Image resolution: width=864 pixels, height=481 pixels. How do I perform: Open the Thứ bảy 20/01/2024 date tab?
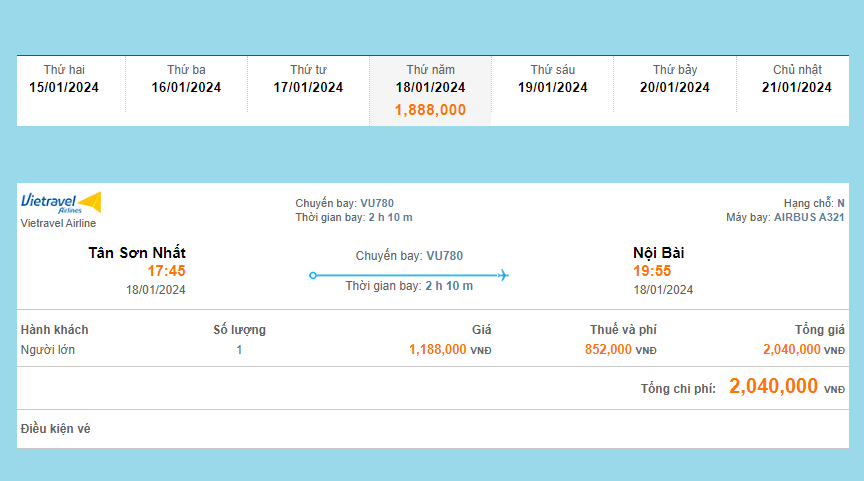[x=675, y=79]
